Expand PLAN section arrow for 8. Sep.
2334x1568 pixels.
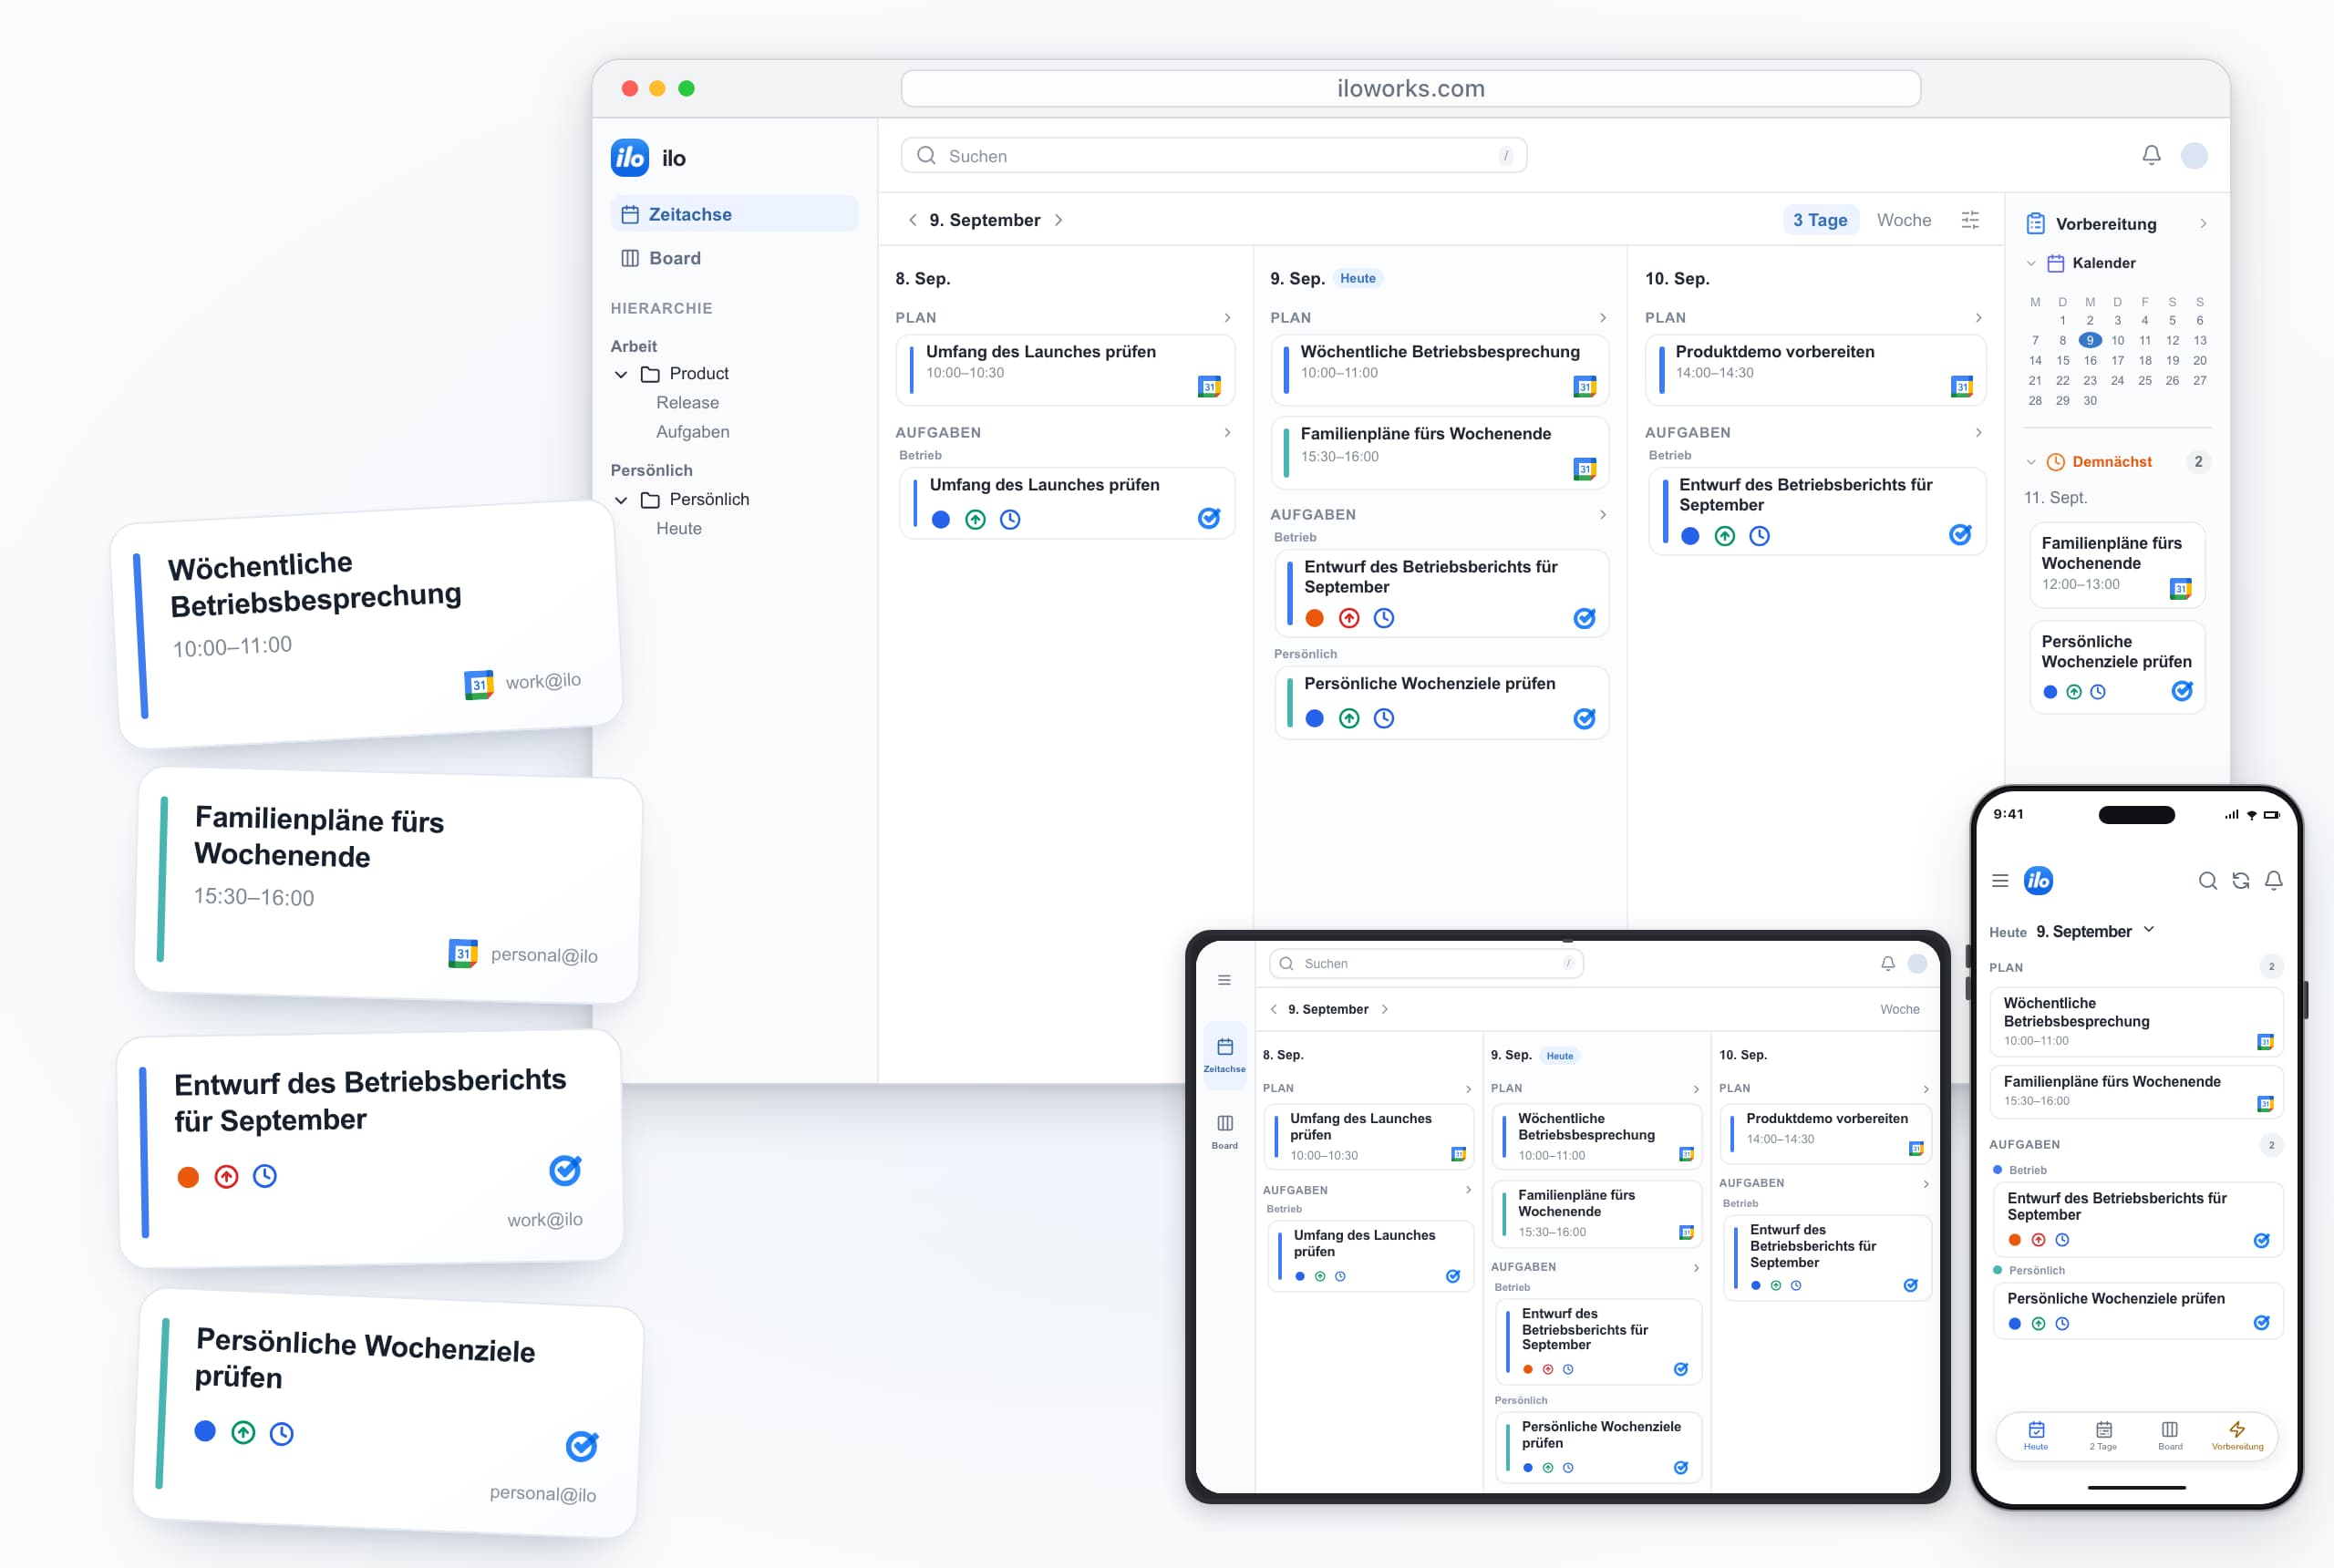click(x=1227, y=318)
